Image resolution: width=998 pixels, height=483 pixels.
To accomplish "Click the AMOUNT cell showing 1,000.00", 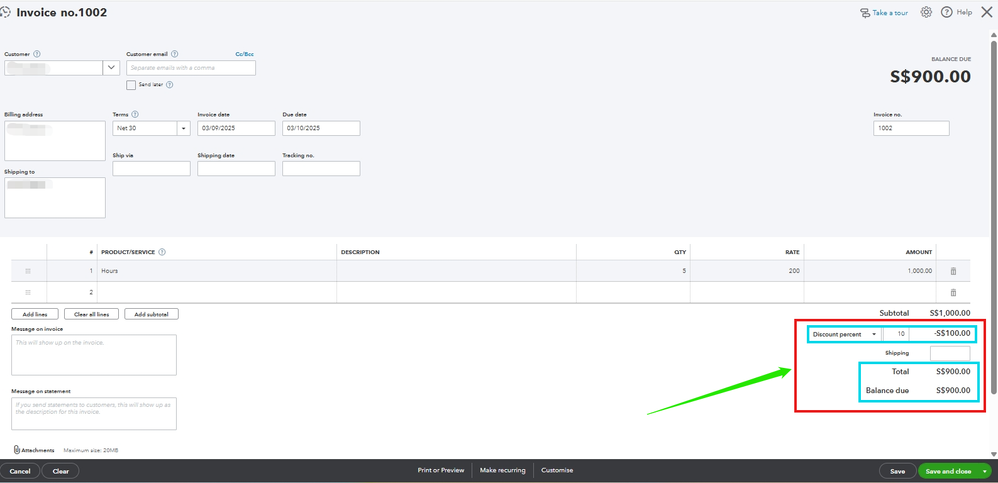I will tap(870, 271).
